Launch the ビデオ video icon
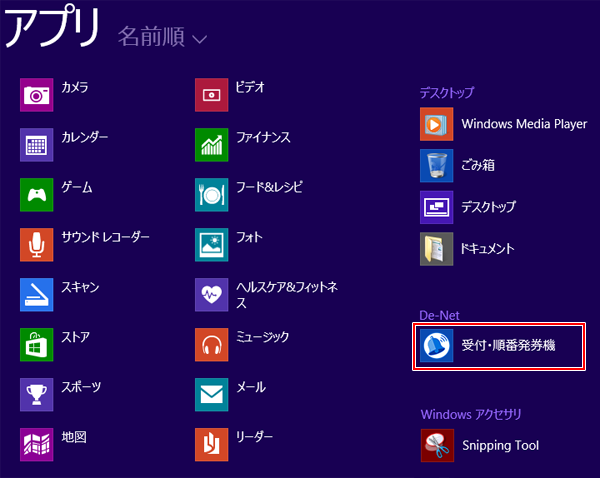The image size is (600, 478). [x=212, y=95]
